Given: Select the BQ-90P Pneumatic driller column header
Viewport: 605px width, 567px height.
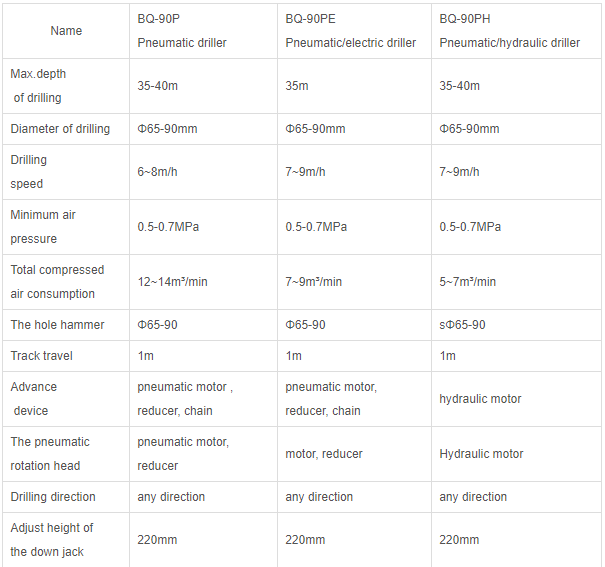Looking at the screenshot, I should click(x=182, y=31).
